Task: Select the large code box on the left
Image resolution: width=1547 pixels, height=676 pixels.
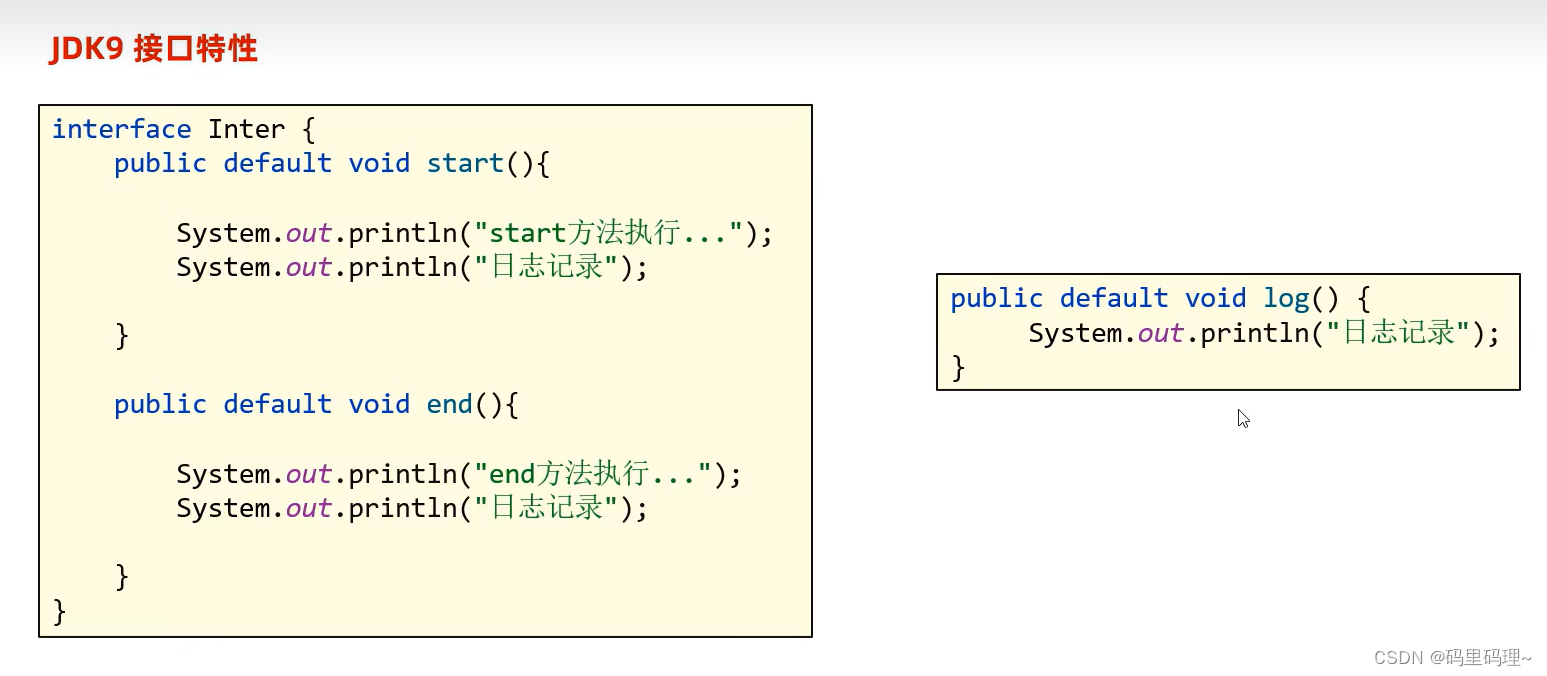Action: pyautogui.click(x=425, y=370)
